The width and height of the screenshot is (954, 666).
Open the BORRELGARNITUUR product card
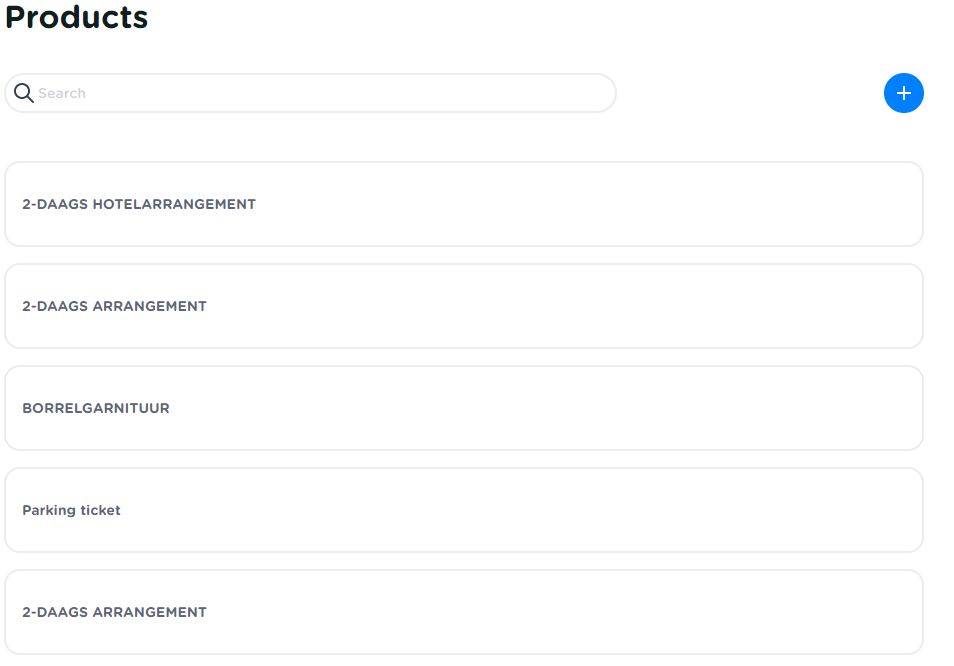[463, 408]
